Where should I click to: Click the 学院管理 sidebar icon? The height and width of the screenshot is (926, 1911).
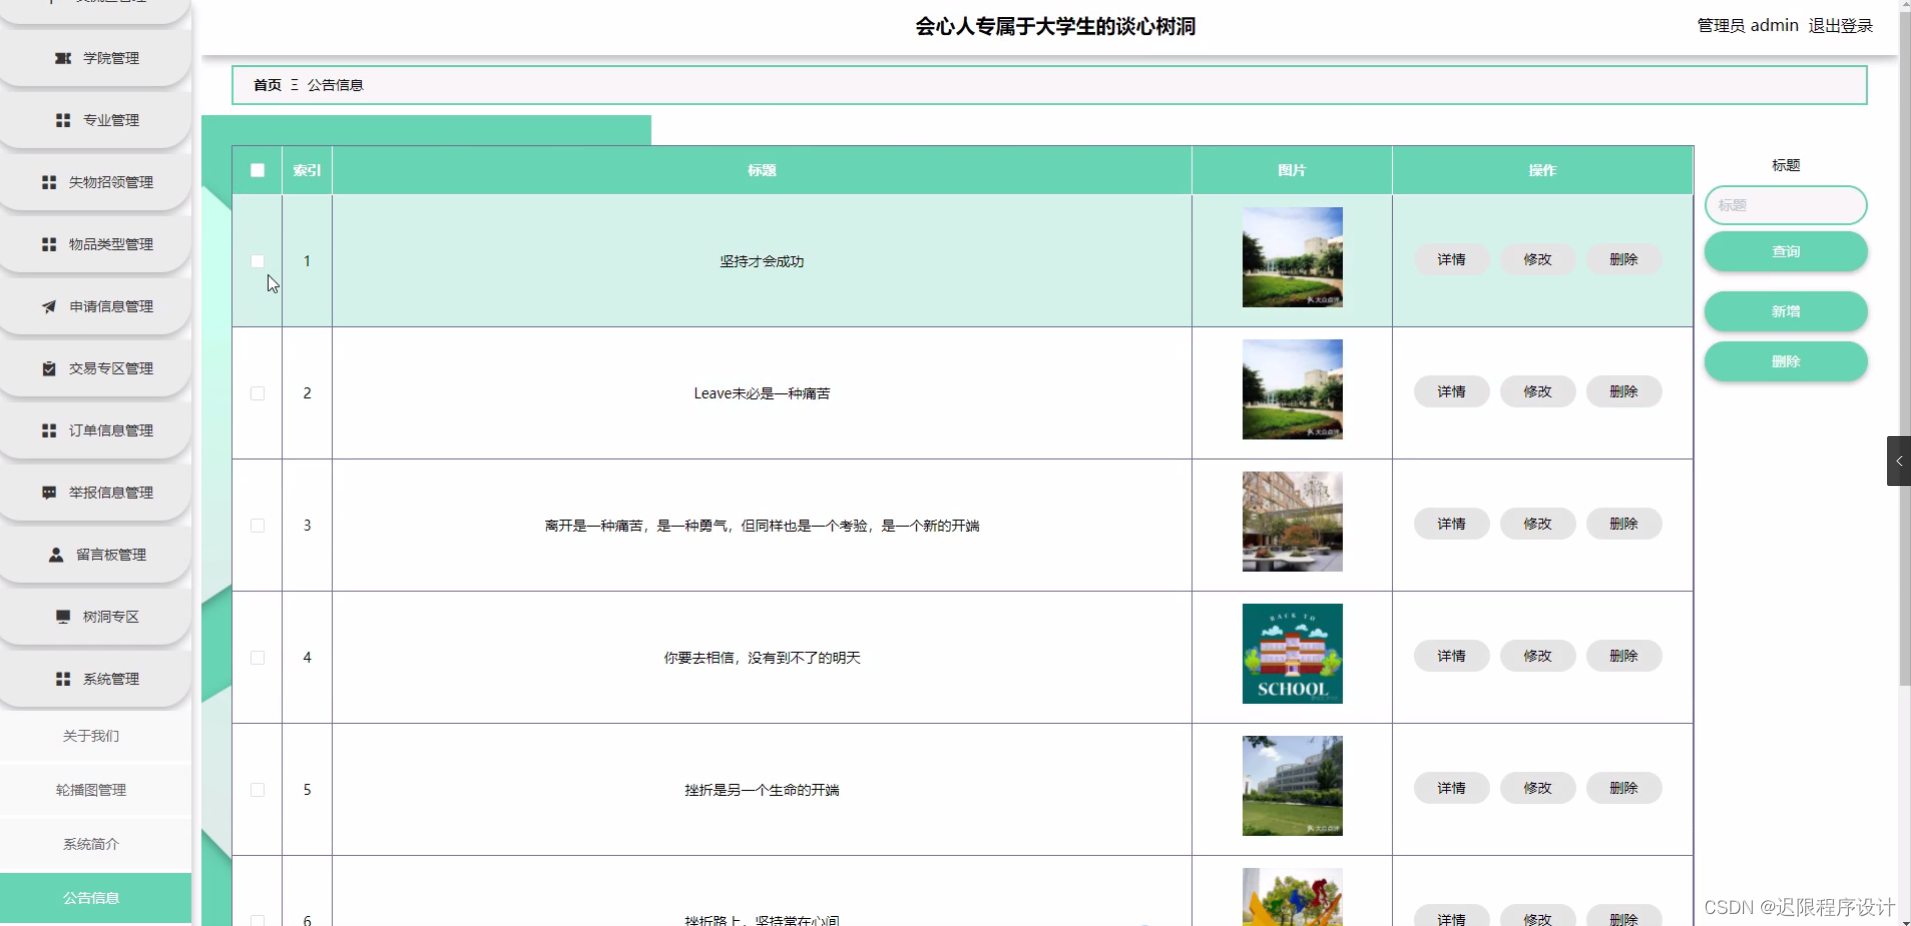63,58
